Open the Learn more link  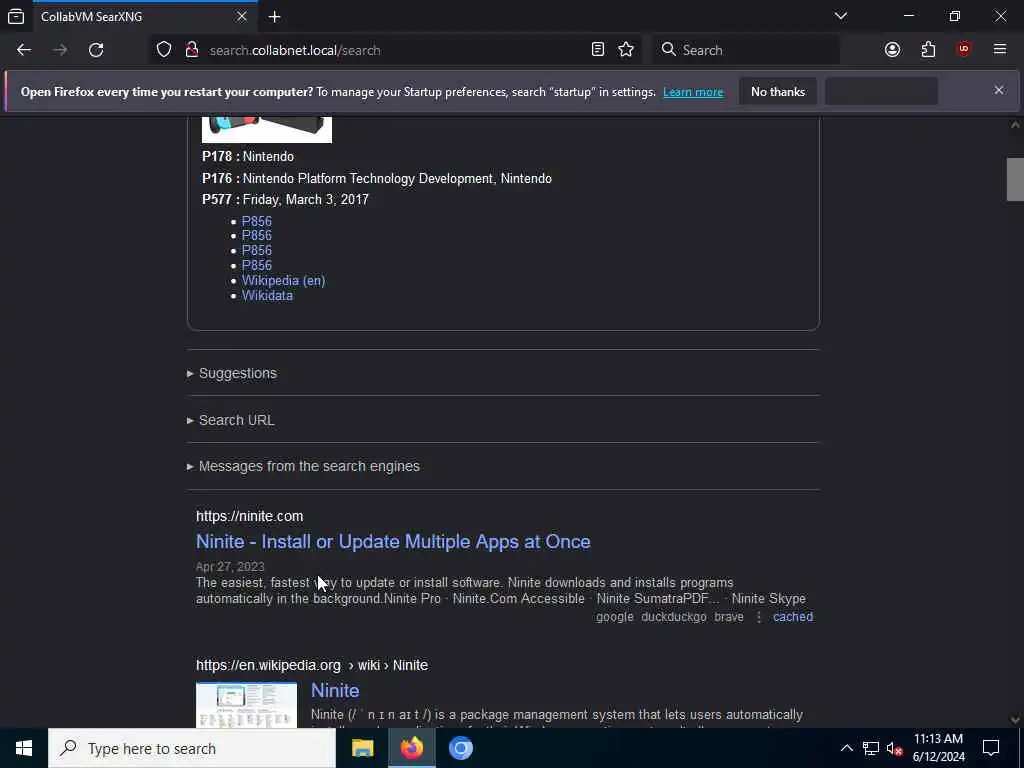(x=693, y=92)
